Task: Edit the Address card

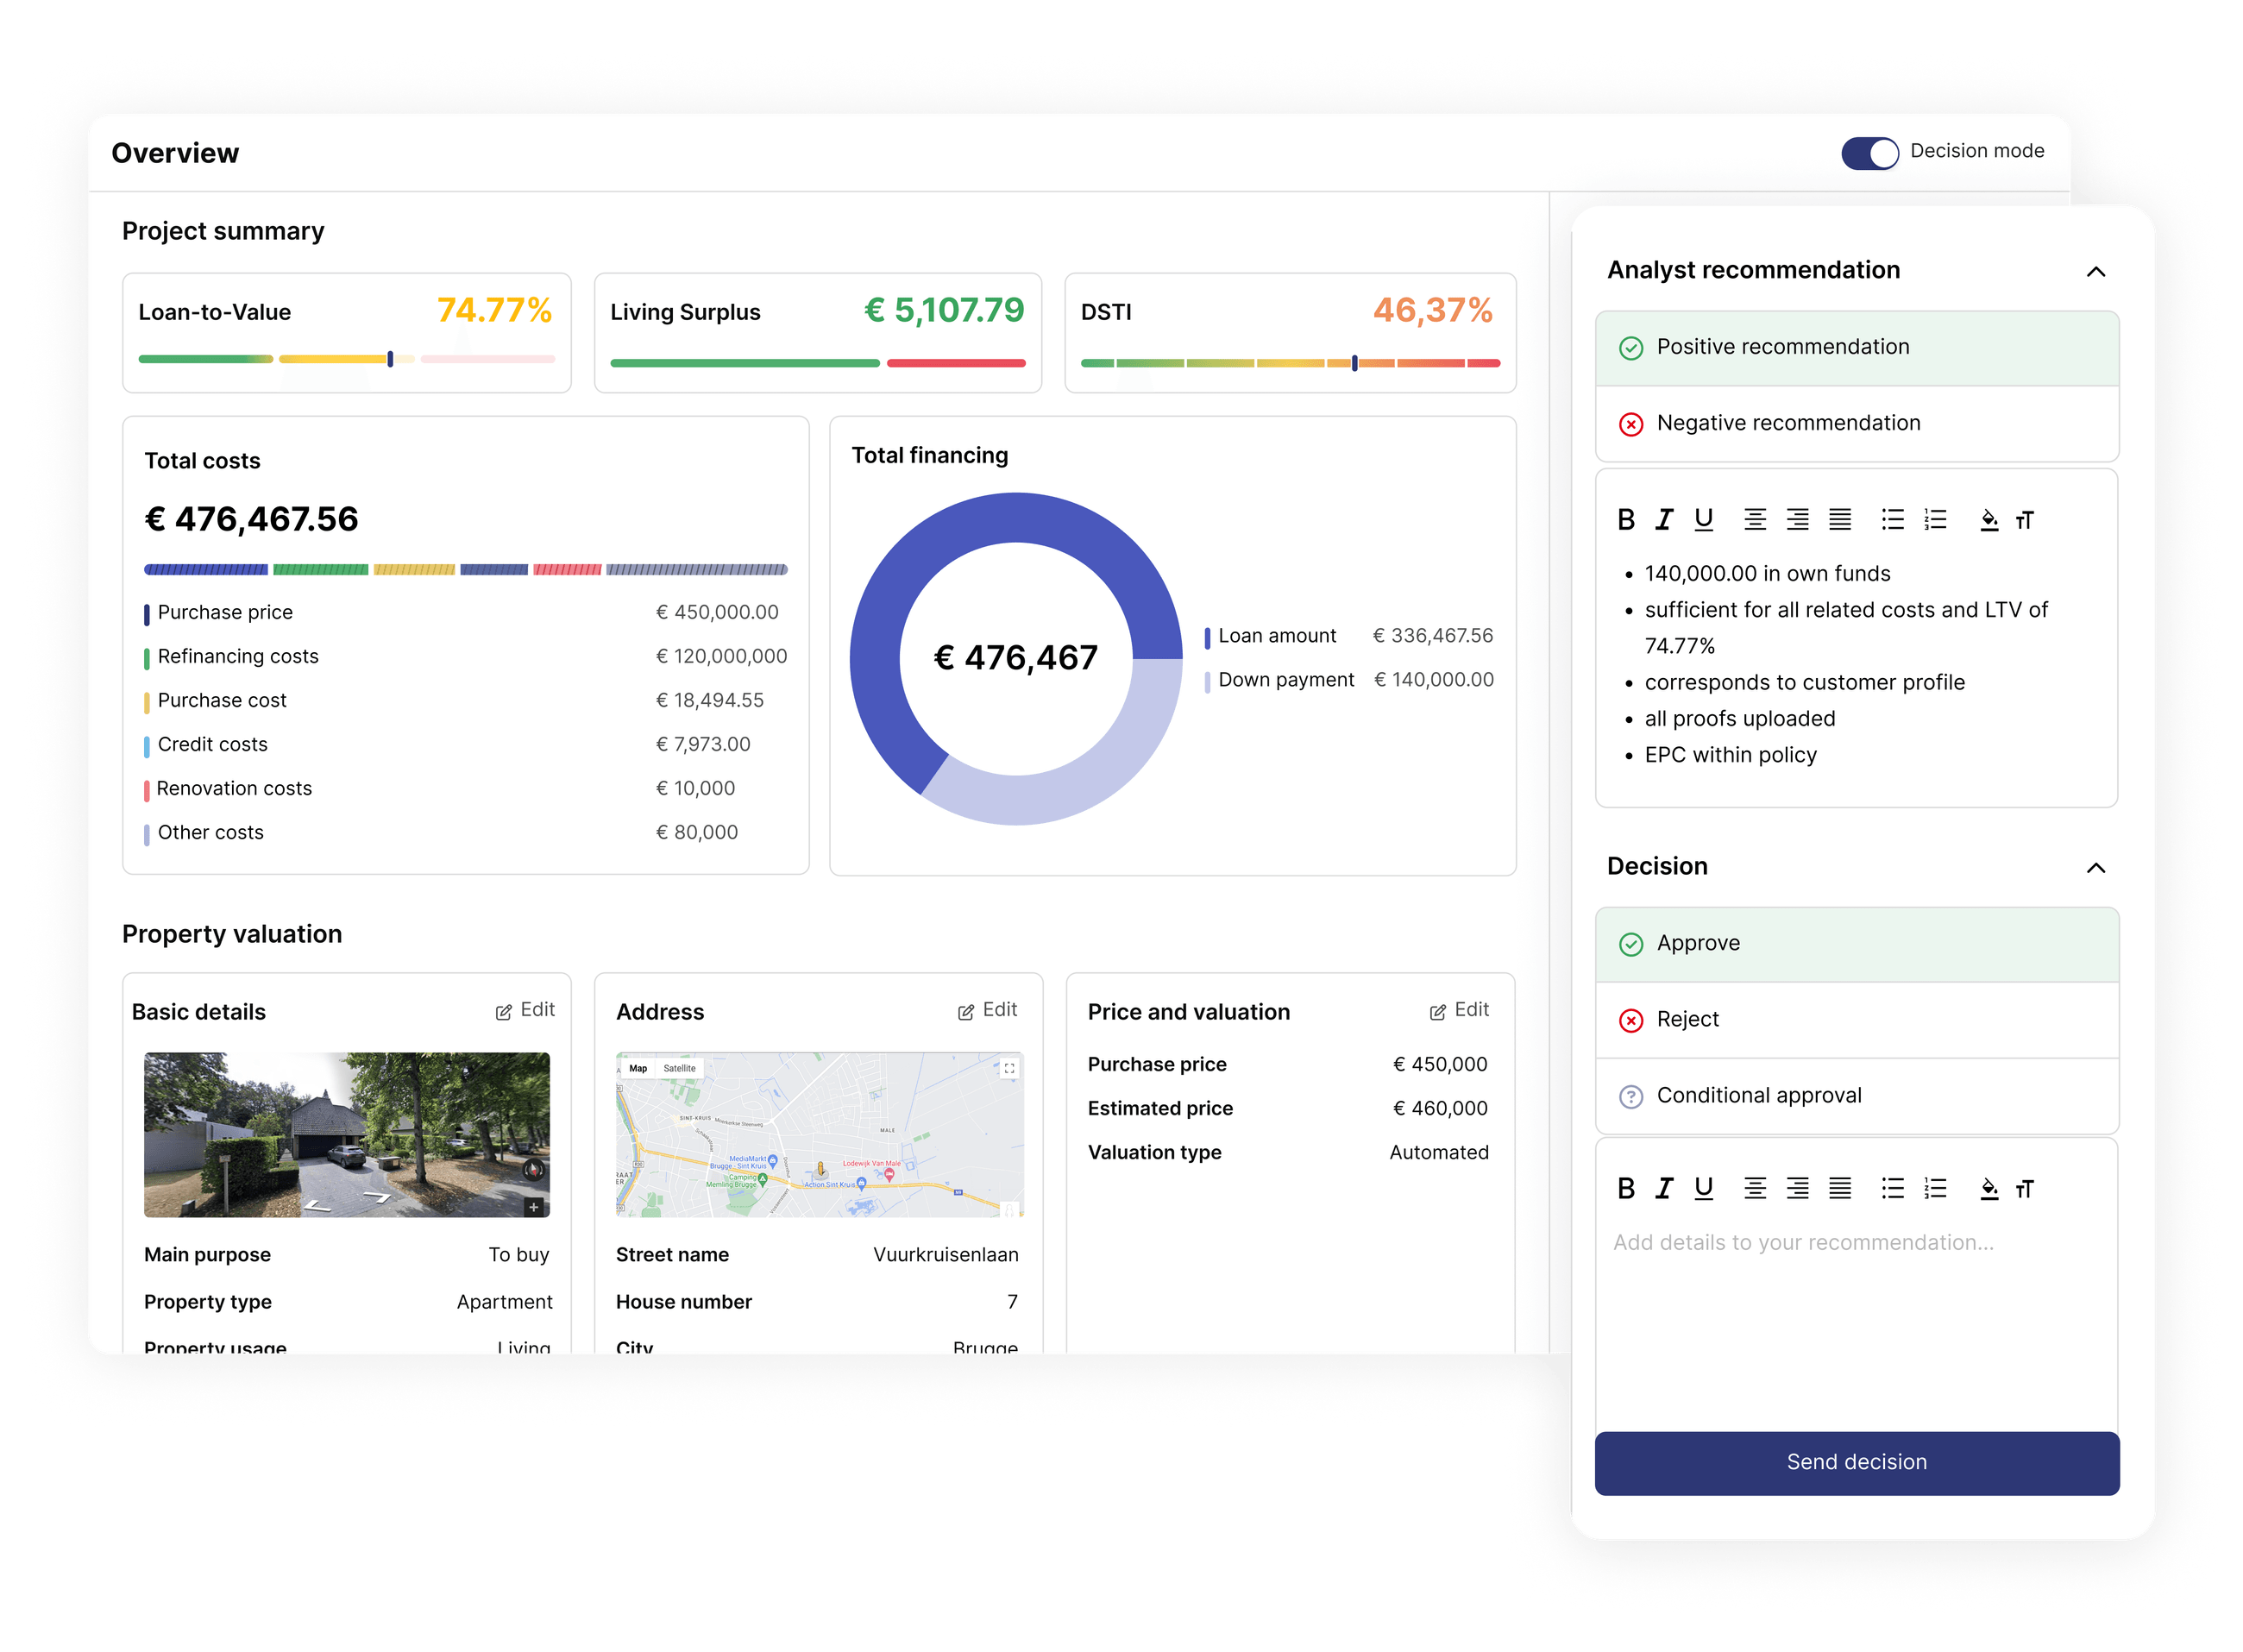Action: click(987, 1010)
